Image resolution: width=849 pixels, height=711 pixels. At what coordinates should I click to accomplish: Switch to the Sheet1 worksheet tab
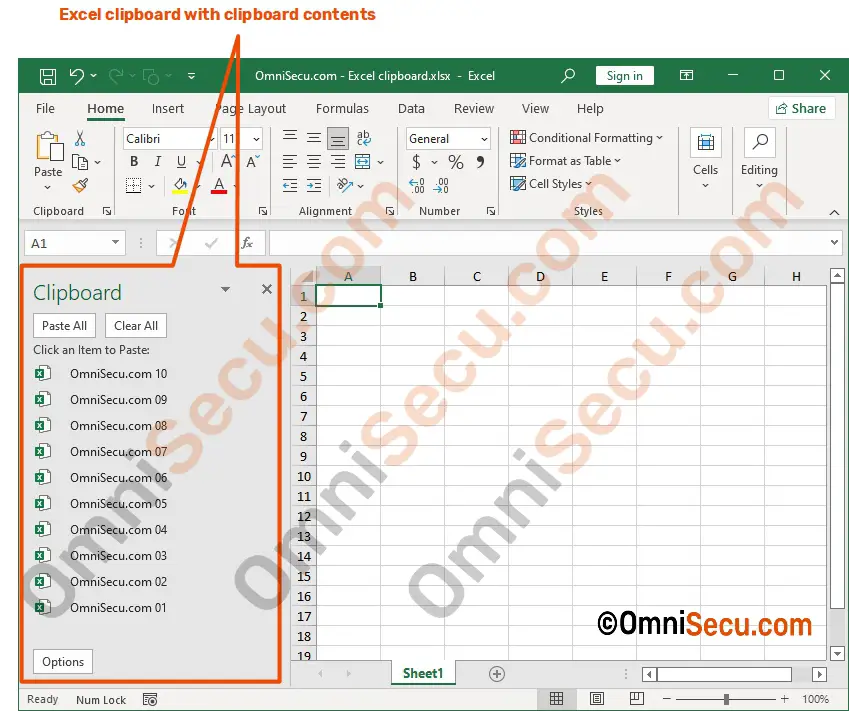423,673
